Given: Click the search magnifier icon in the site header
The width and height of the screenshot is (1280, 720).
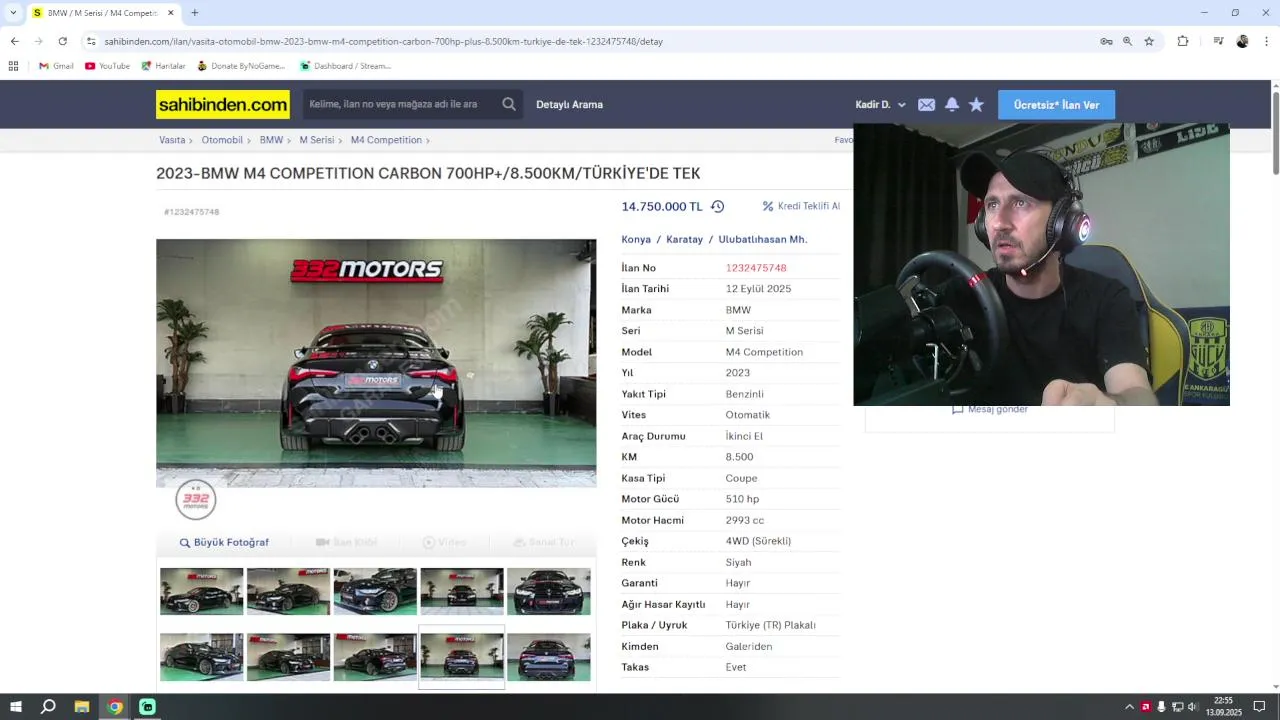Looking at the screenshot, I should pos(509,104).
